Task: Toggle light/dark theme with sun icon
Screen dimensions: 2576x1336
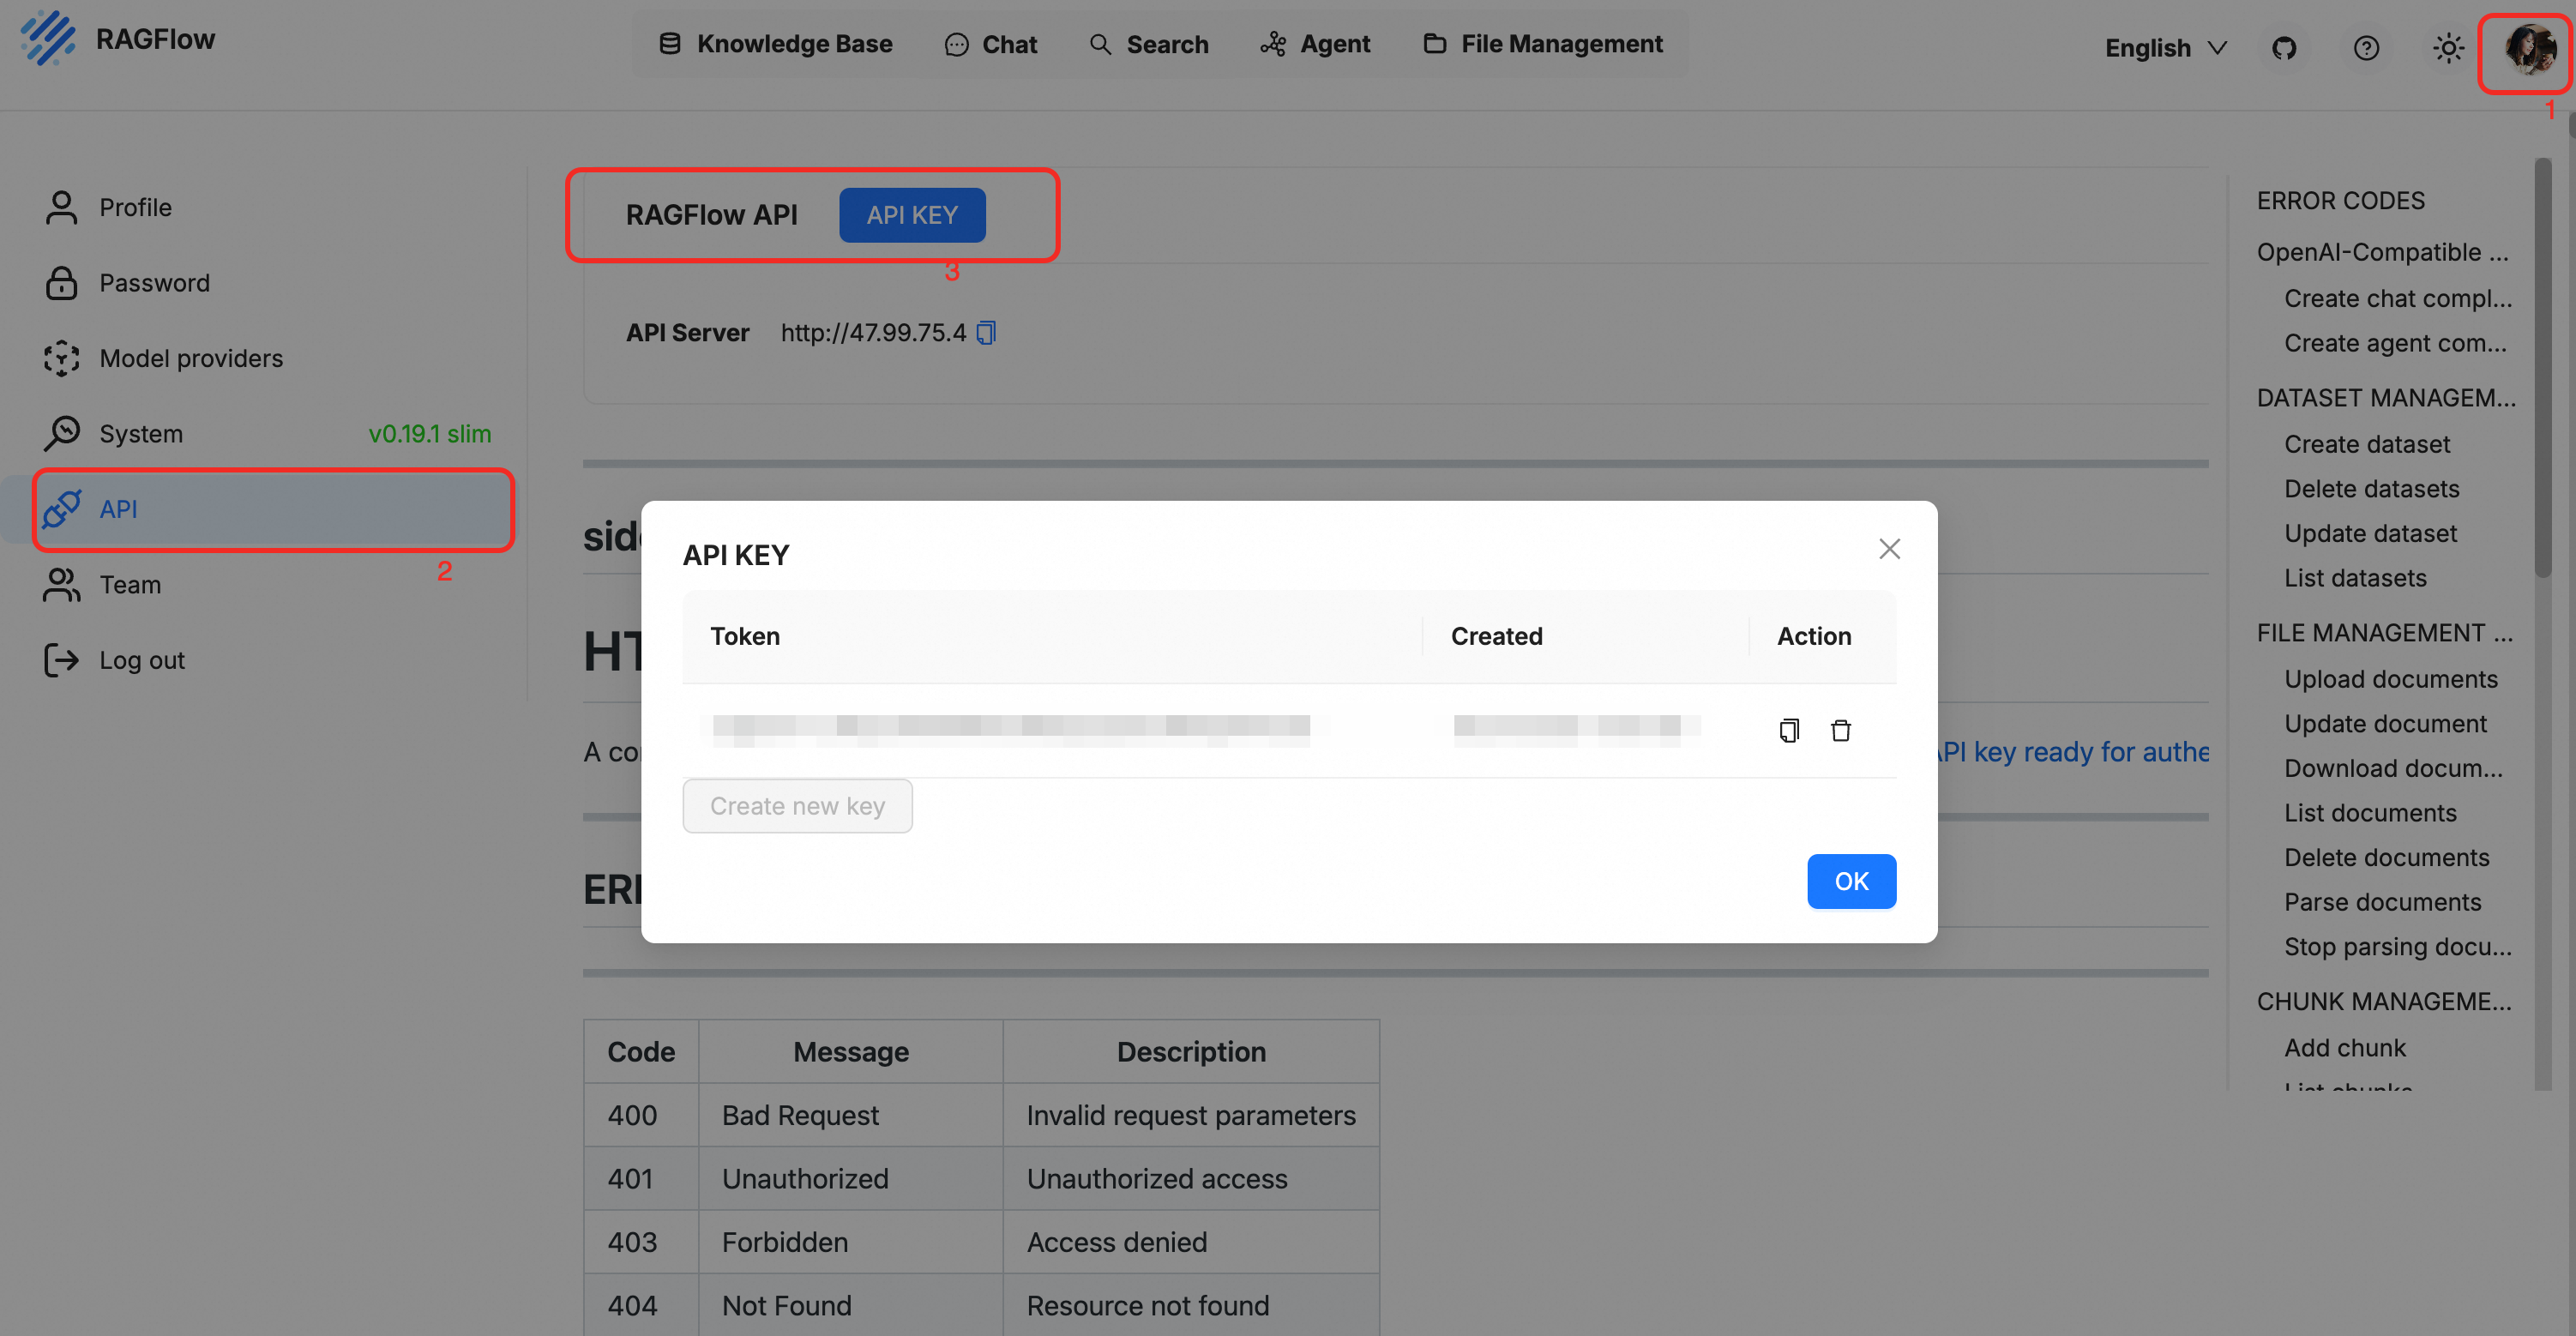Action: point(2447,47)
